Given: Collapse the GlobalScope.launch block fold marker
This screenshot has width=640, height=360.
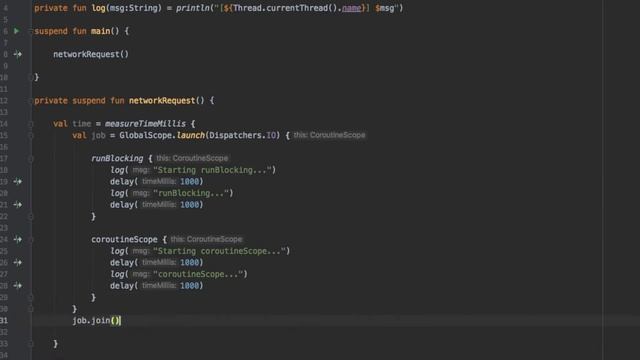Looking at the screenshot, I should (31, 135).
